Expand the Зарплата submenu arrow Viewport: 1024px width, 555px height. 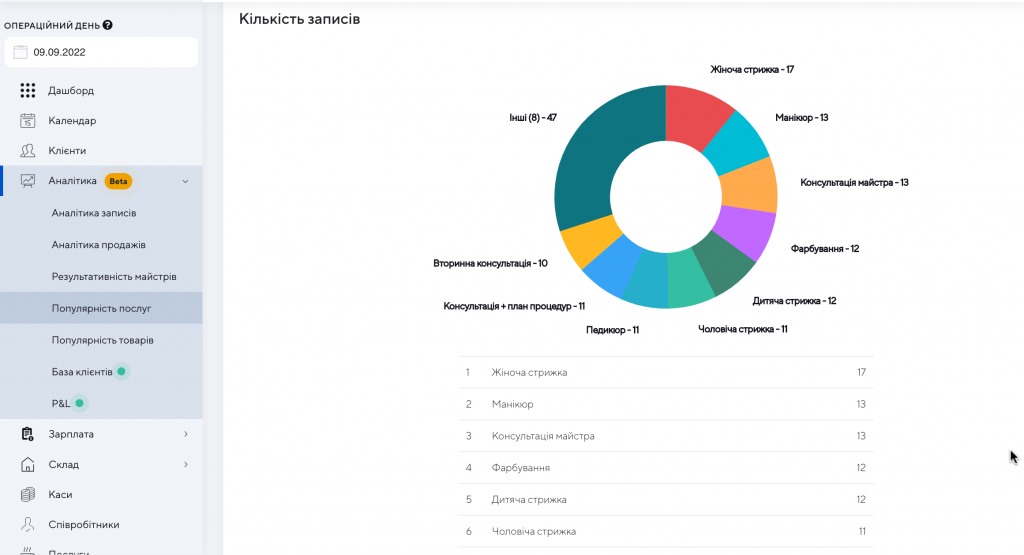tap(186, 434)
